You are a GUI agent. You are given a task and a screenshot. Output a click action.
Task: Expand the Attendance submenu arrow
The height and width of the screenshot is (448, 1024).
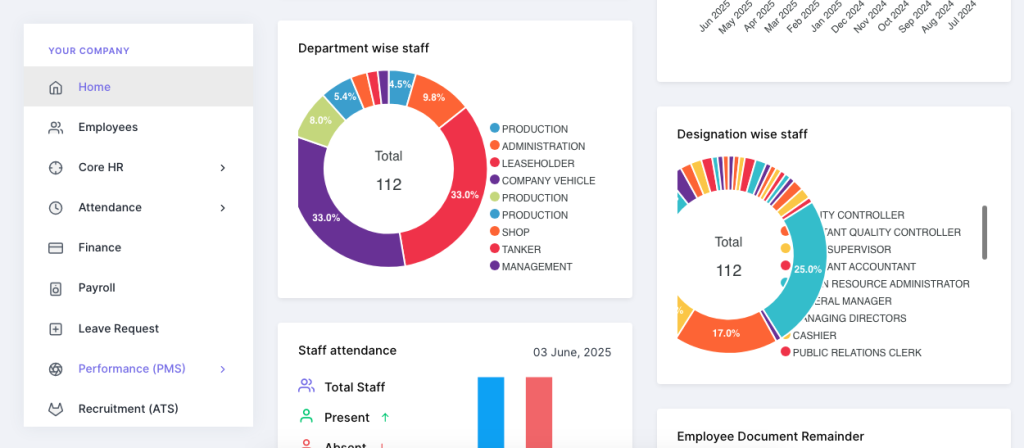pyautogui.click(x=223, y=208)
